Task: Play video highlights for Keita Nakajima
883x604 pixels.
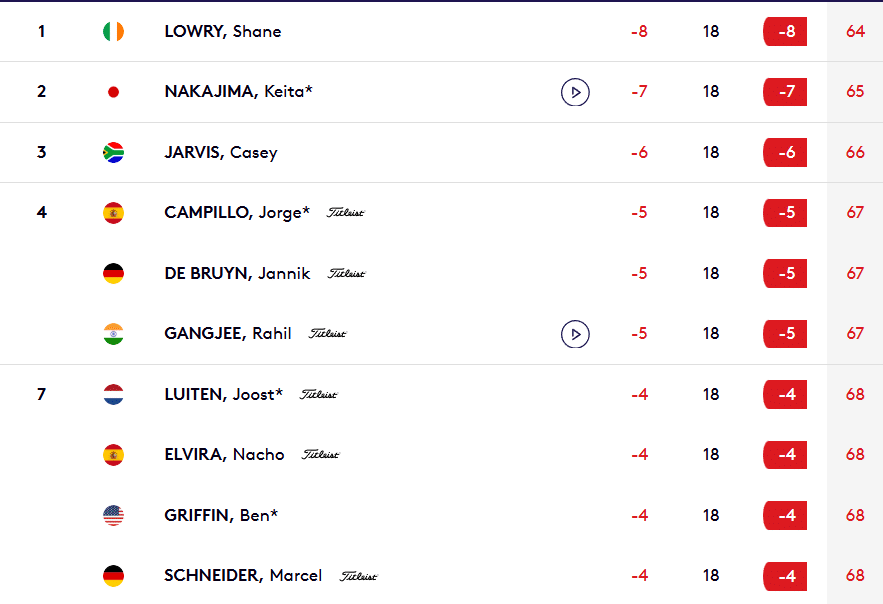Action: coord(575,92)
